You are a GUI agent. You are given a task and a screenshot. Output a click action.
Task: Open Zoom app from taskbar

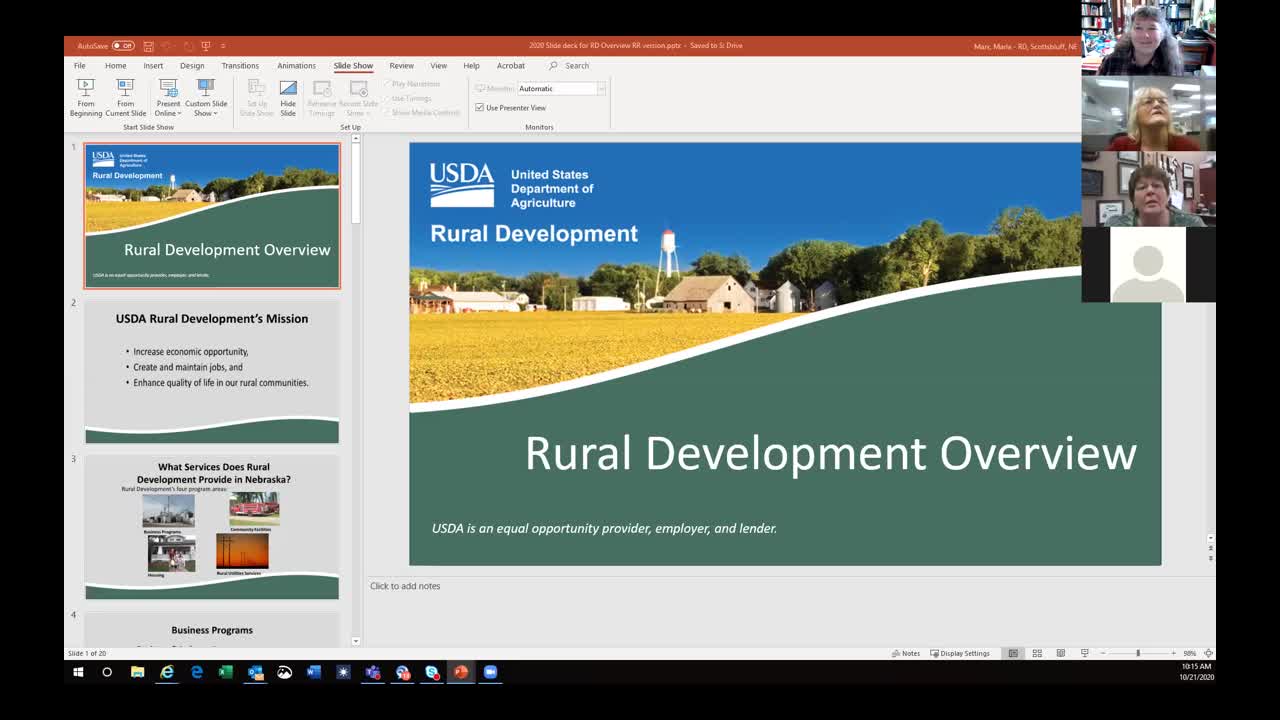click(x=490, y=672)
